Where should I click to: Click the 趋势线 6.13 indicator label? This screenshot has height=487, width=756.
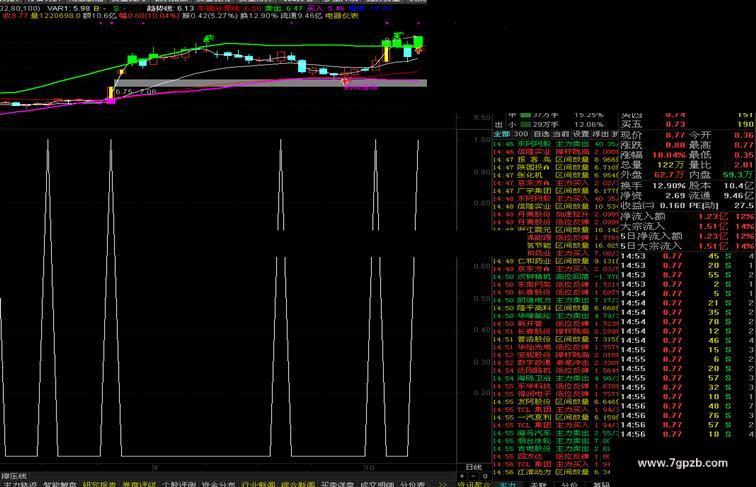171,8
